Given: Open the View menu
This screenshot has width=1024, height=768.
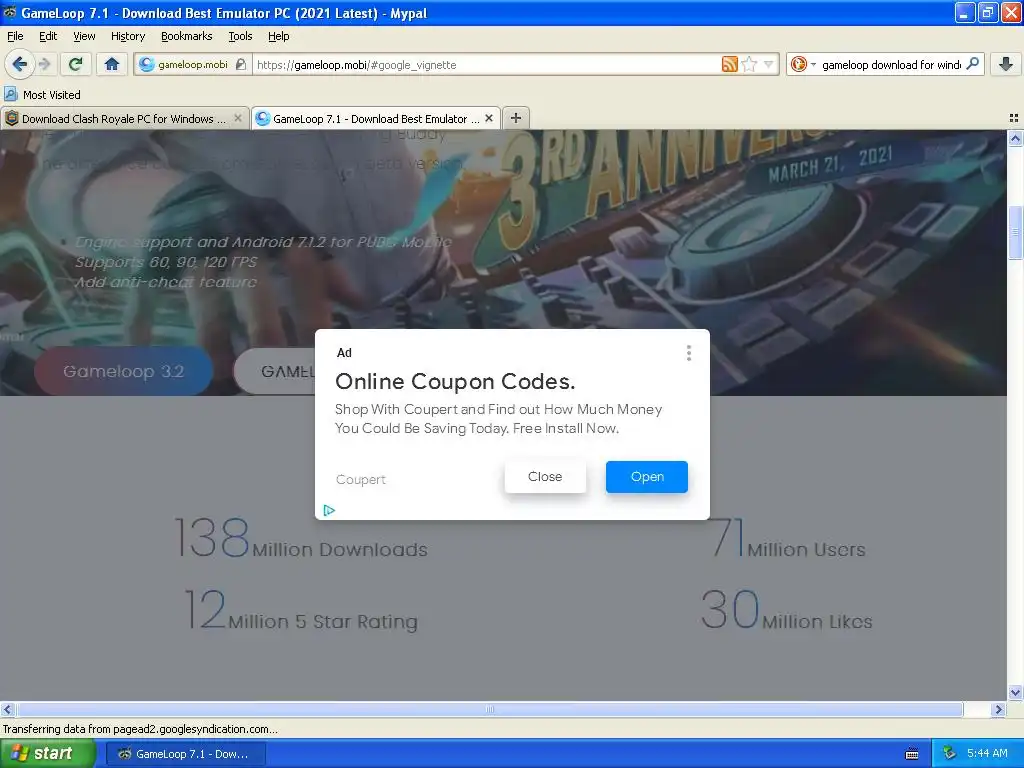Looking at the screenshot, I should [x=84, y=36].
